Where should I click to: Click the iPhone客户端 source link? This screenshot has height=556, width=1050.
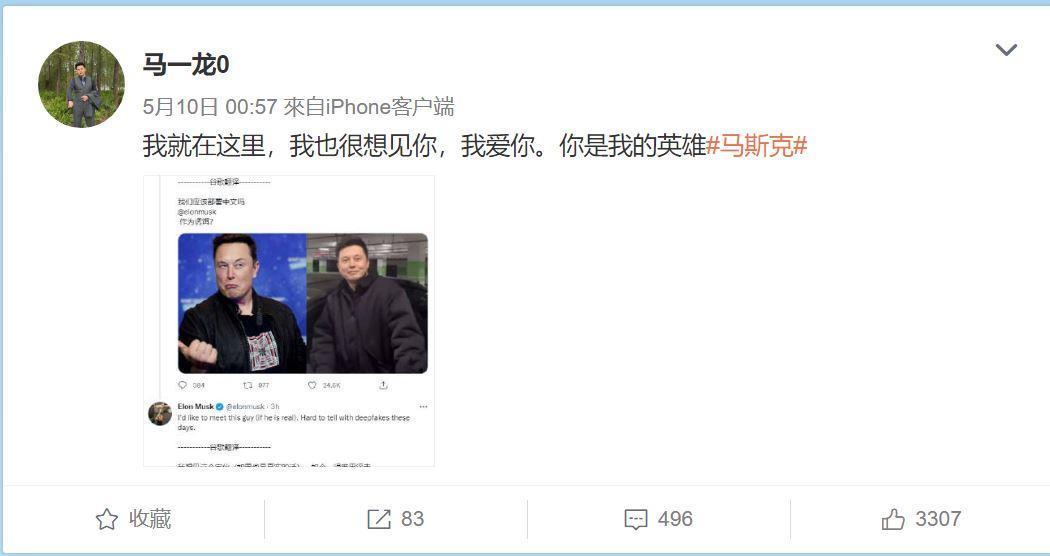pos(390,107)
